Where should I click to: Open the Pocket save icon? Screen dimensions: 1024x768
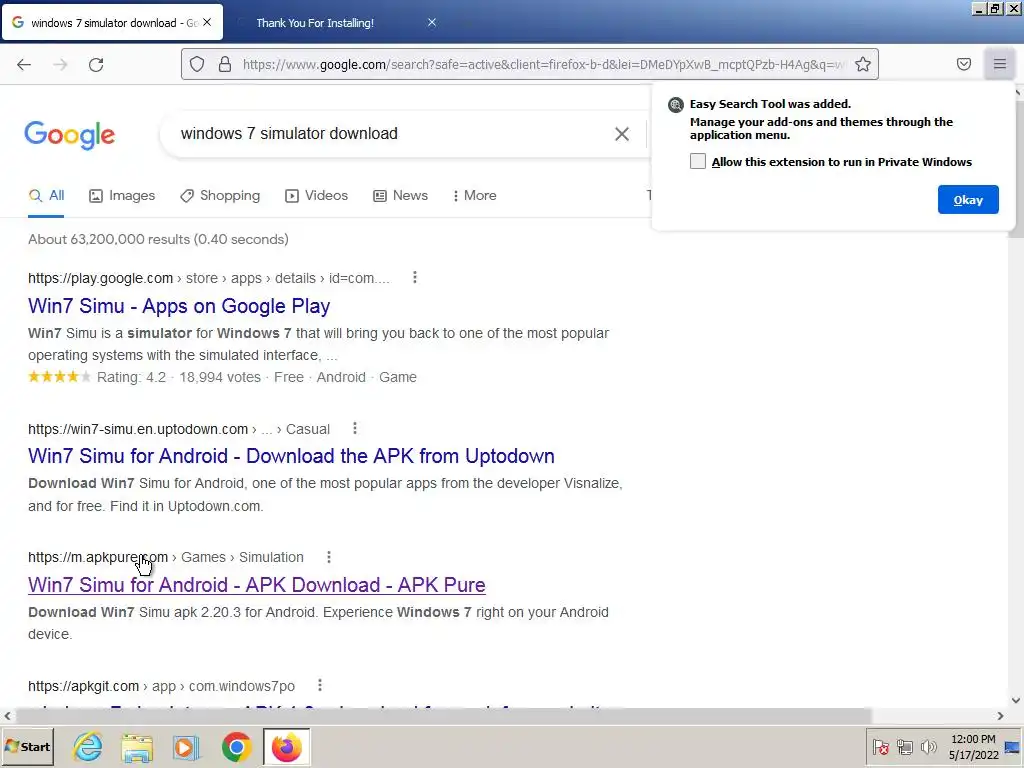[964, 64]
